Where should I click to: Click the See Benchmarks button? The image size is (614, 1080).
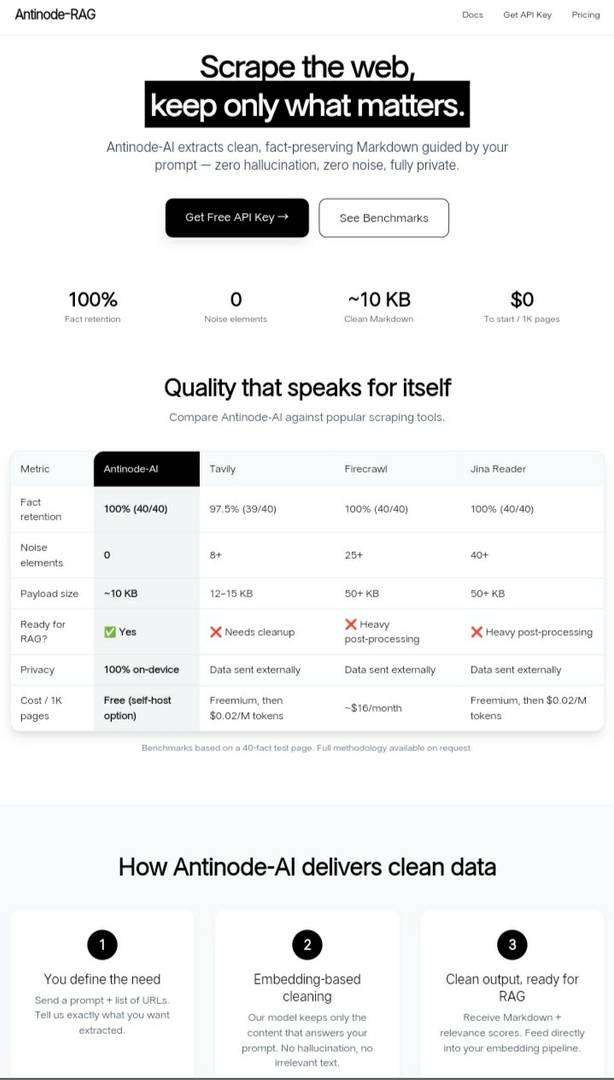pos(384,218)
